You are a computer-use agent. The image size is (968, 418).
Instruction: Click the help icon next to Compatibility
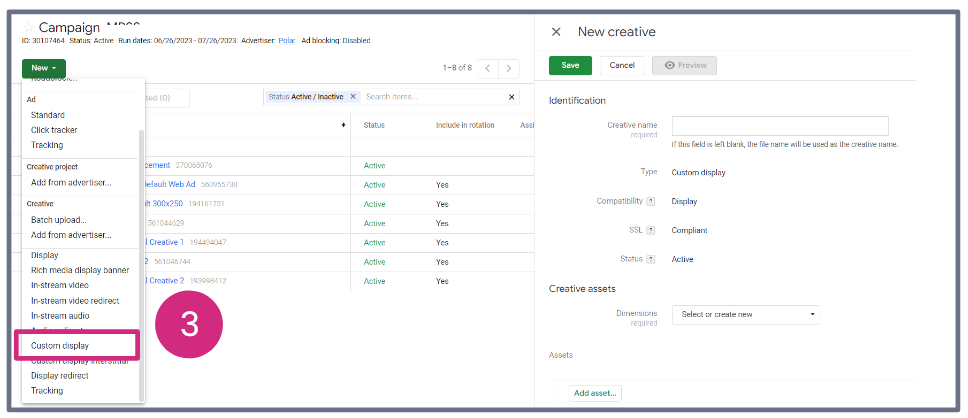coord(651,201)
